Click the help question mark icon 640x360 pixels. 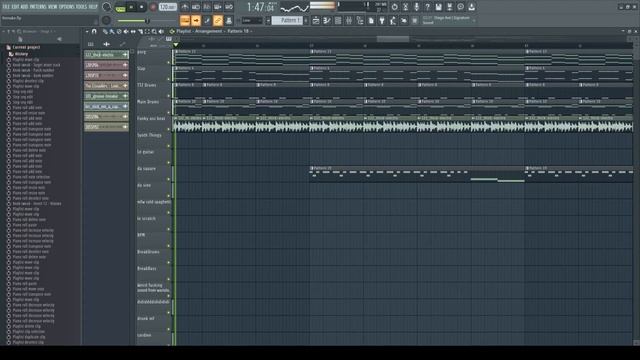pos(427,7)
